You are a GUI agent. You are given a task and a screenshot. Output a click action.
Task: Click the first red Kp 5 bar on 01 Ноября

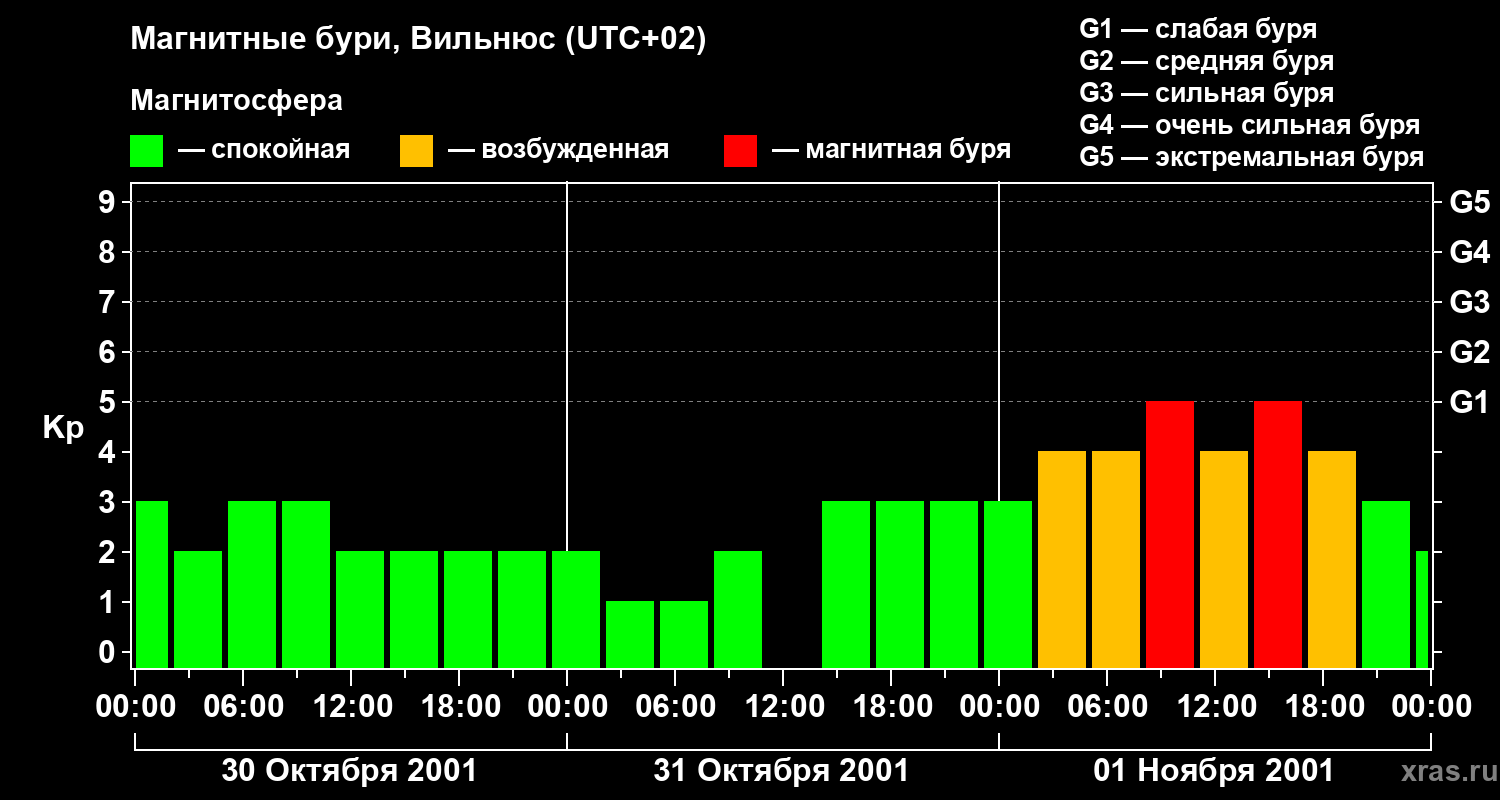tap(1170, 534)
